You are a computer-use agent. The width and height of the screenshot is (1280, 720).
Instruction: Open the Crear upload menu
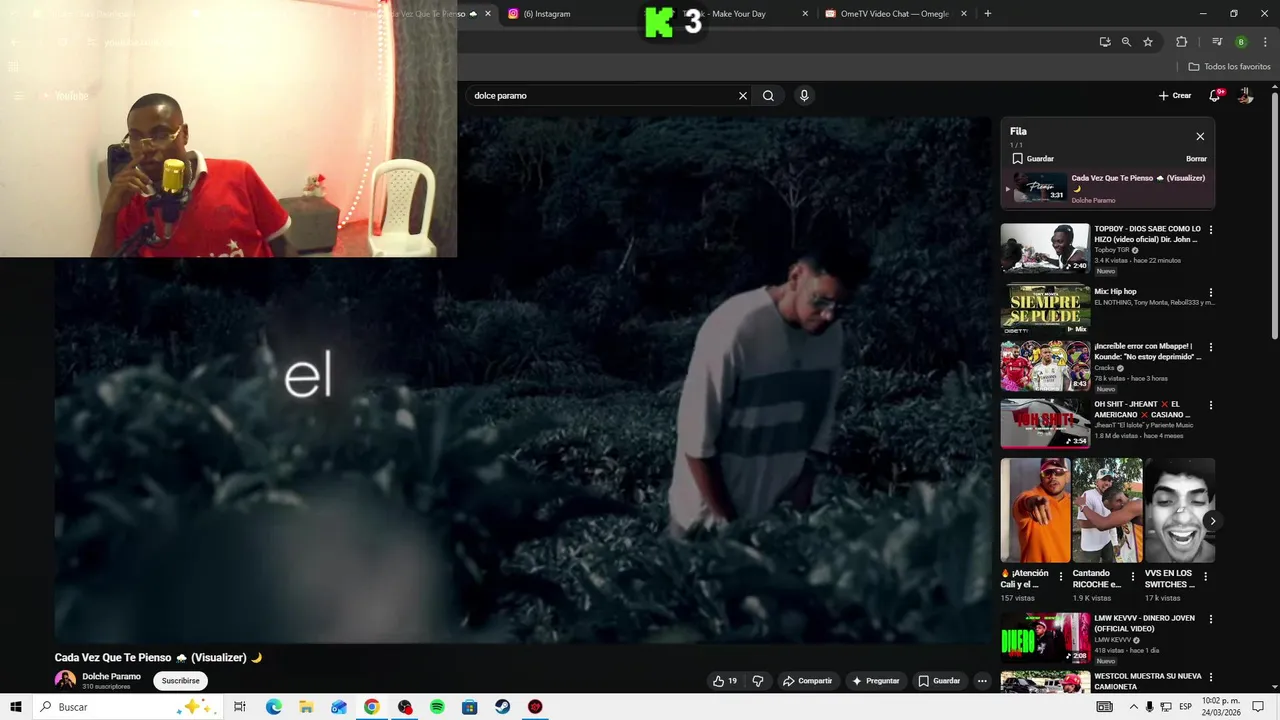pos(1175,96)
